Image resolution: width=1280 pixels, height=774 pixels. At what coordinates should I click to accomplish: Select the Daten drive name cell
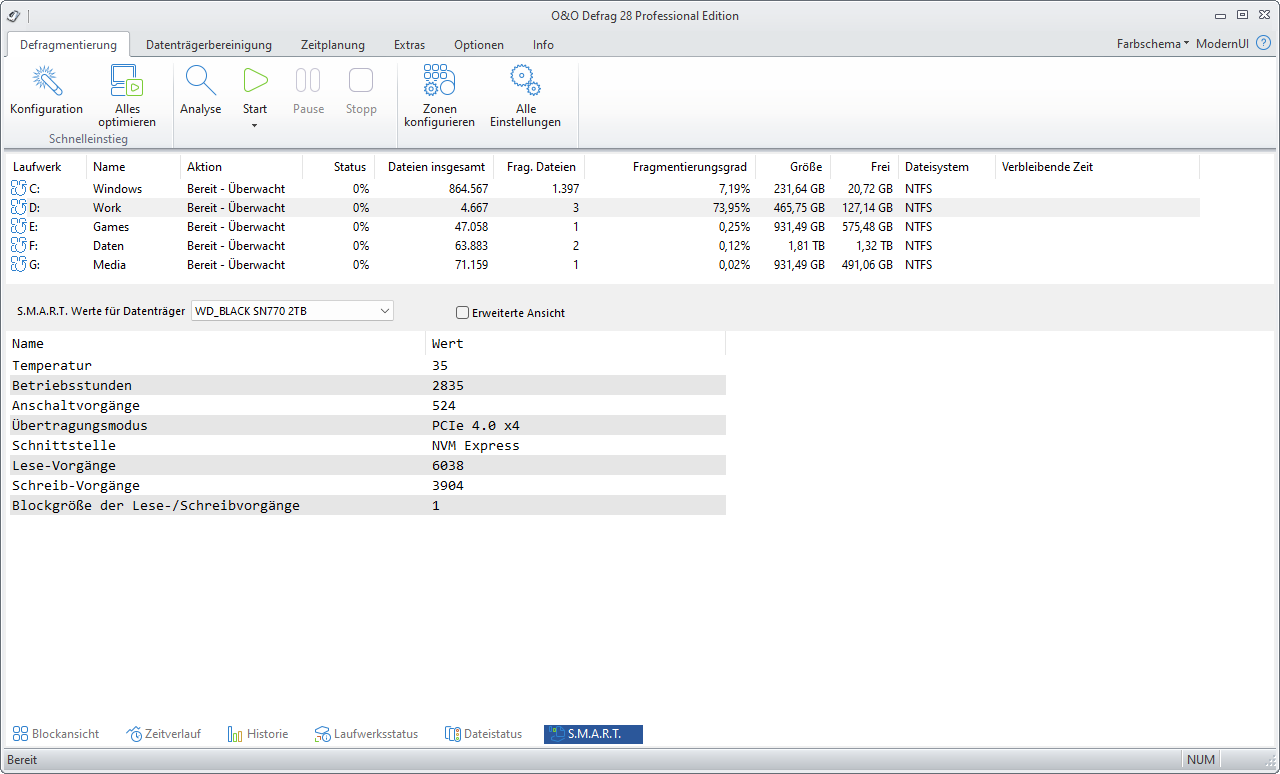coord(109,246)
